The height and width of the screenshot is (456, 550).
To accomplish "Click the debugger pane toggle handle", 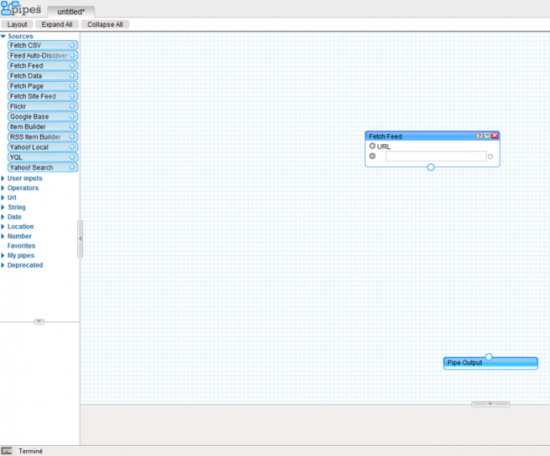I will pyautogui.click(x=490, y=404).
